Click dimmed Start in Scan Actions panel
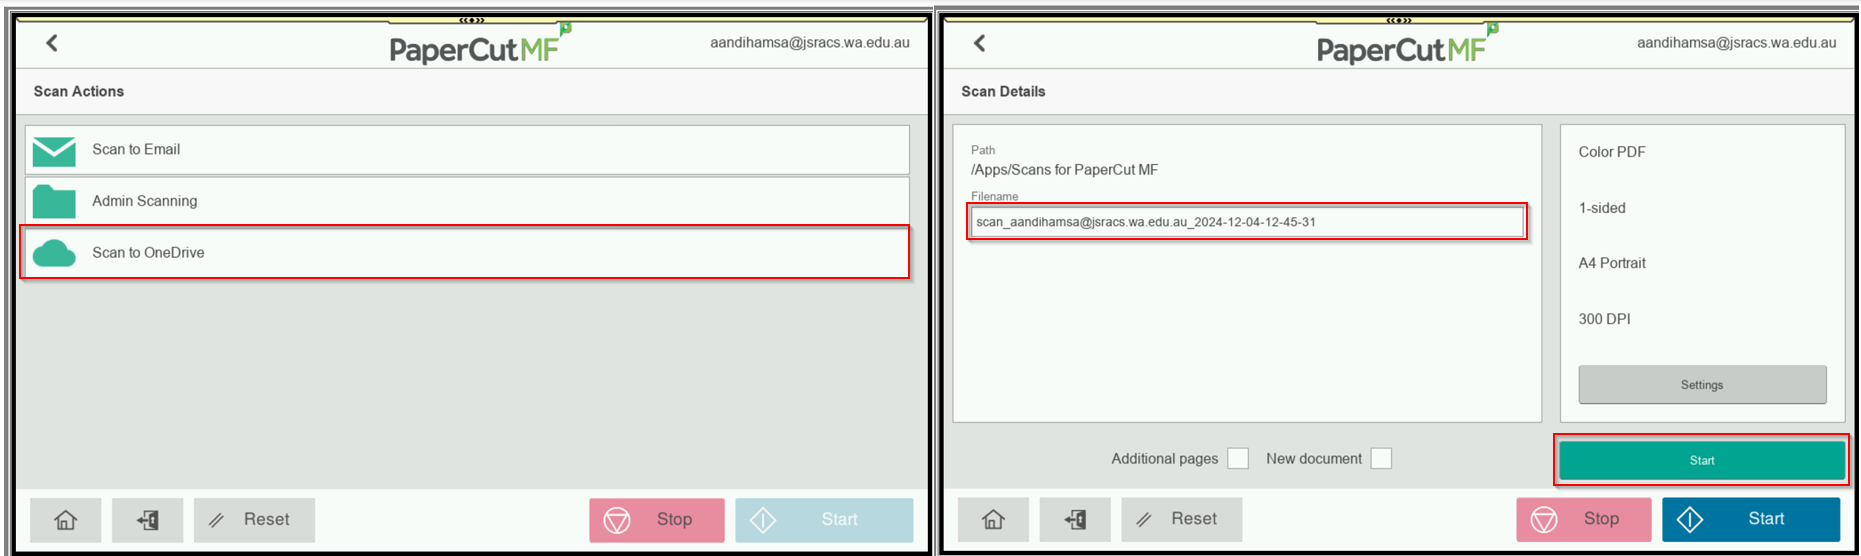1861x556 pixels. click(824, 520)
